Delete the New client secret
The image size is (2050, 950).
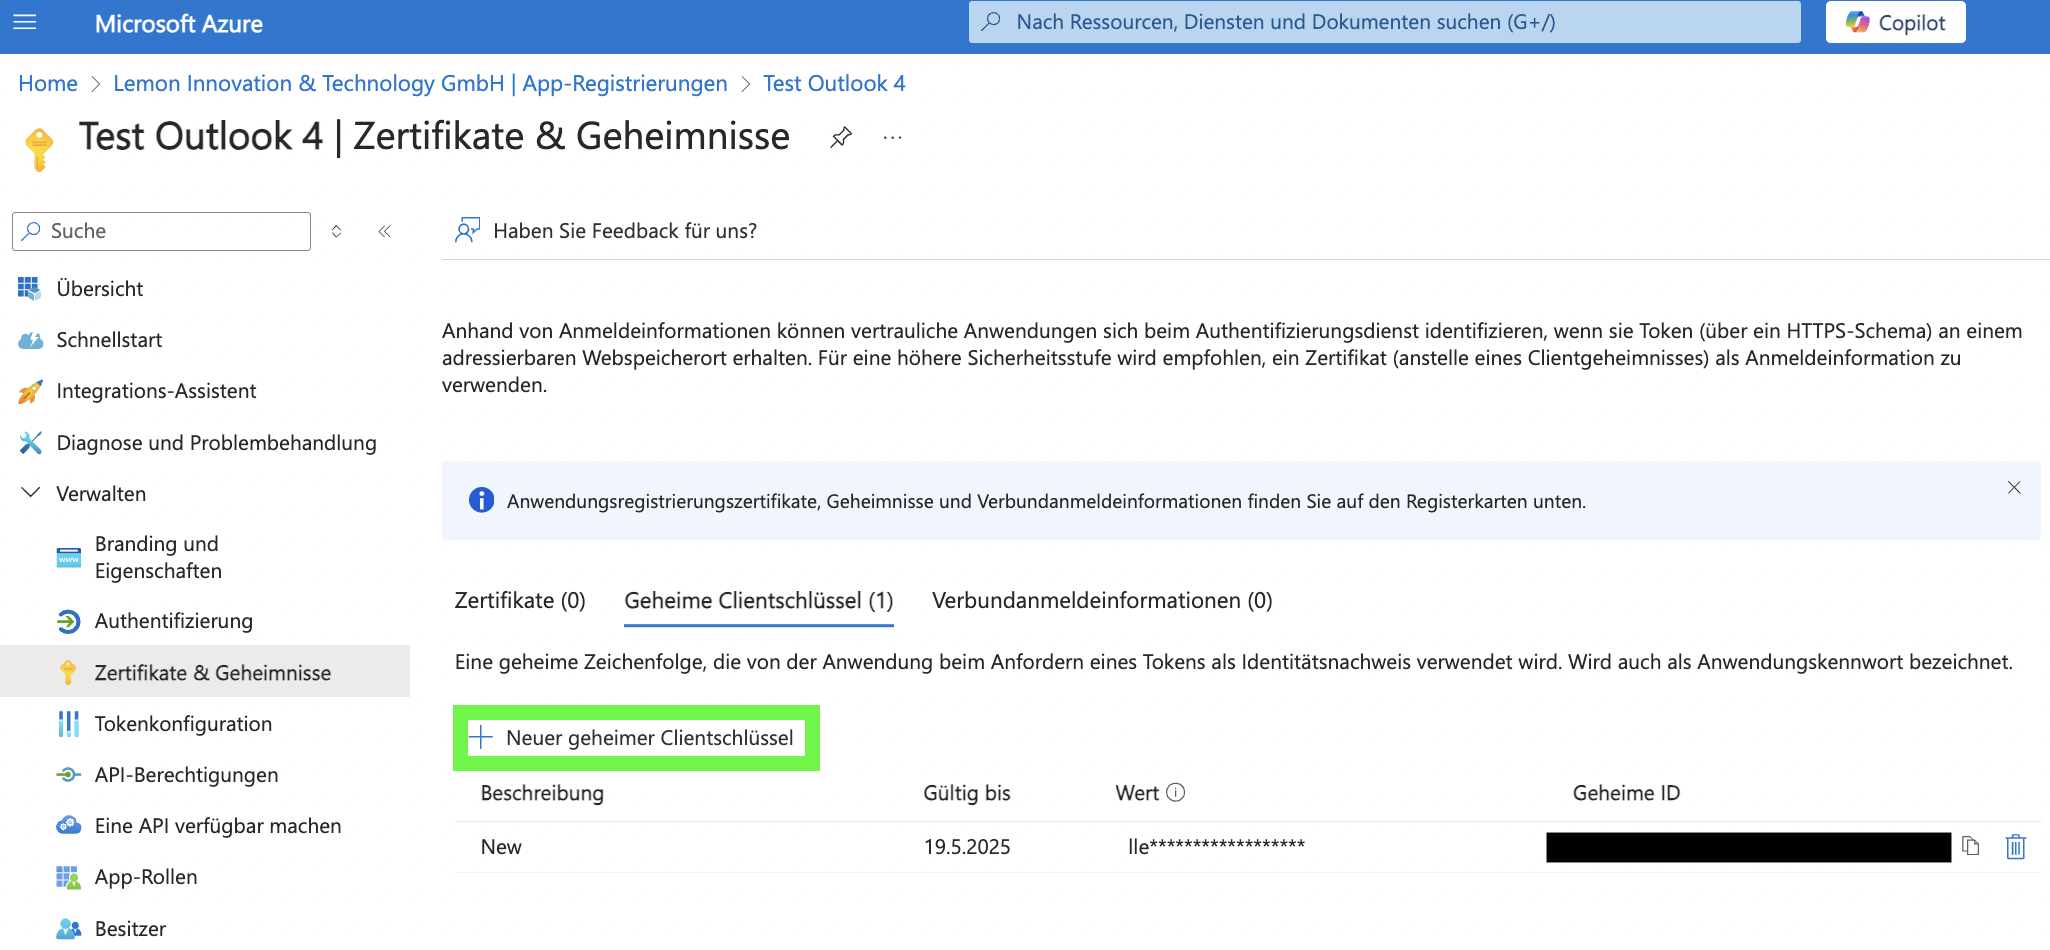click(x=2016, y=846)
